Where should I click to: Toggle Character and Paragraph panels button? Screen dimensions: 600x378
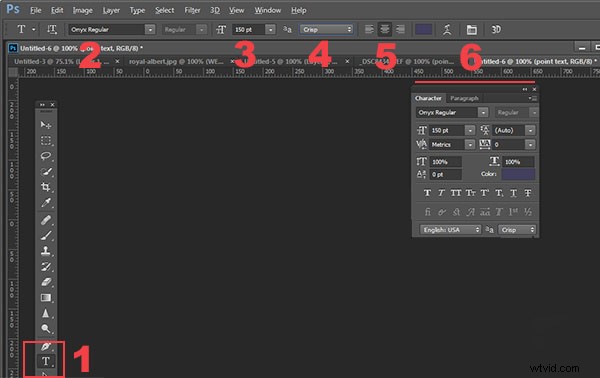pyautogui.click(x=471, y=29)
